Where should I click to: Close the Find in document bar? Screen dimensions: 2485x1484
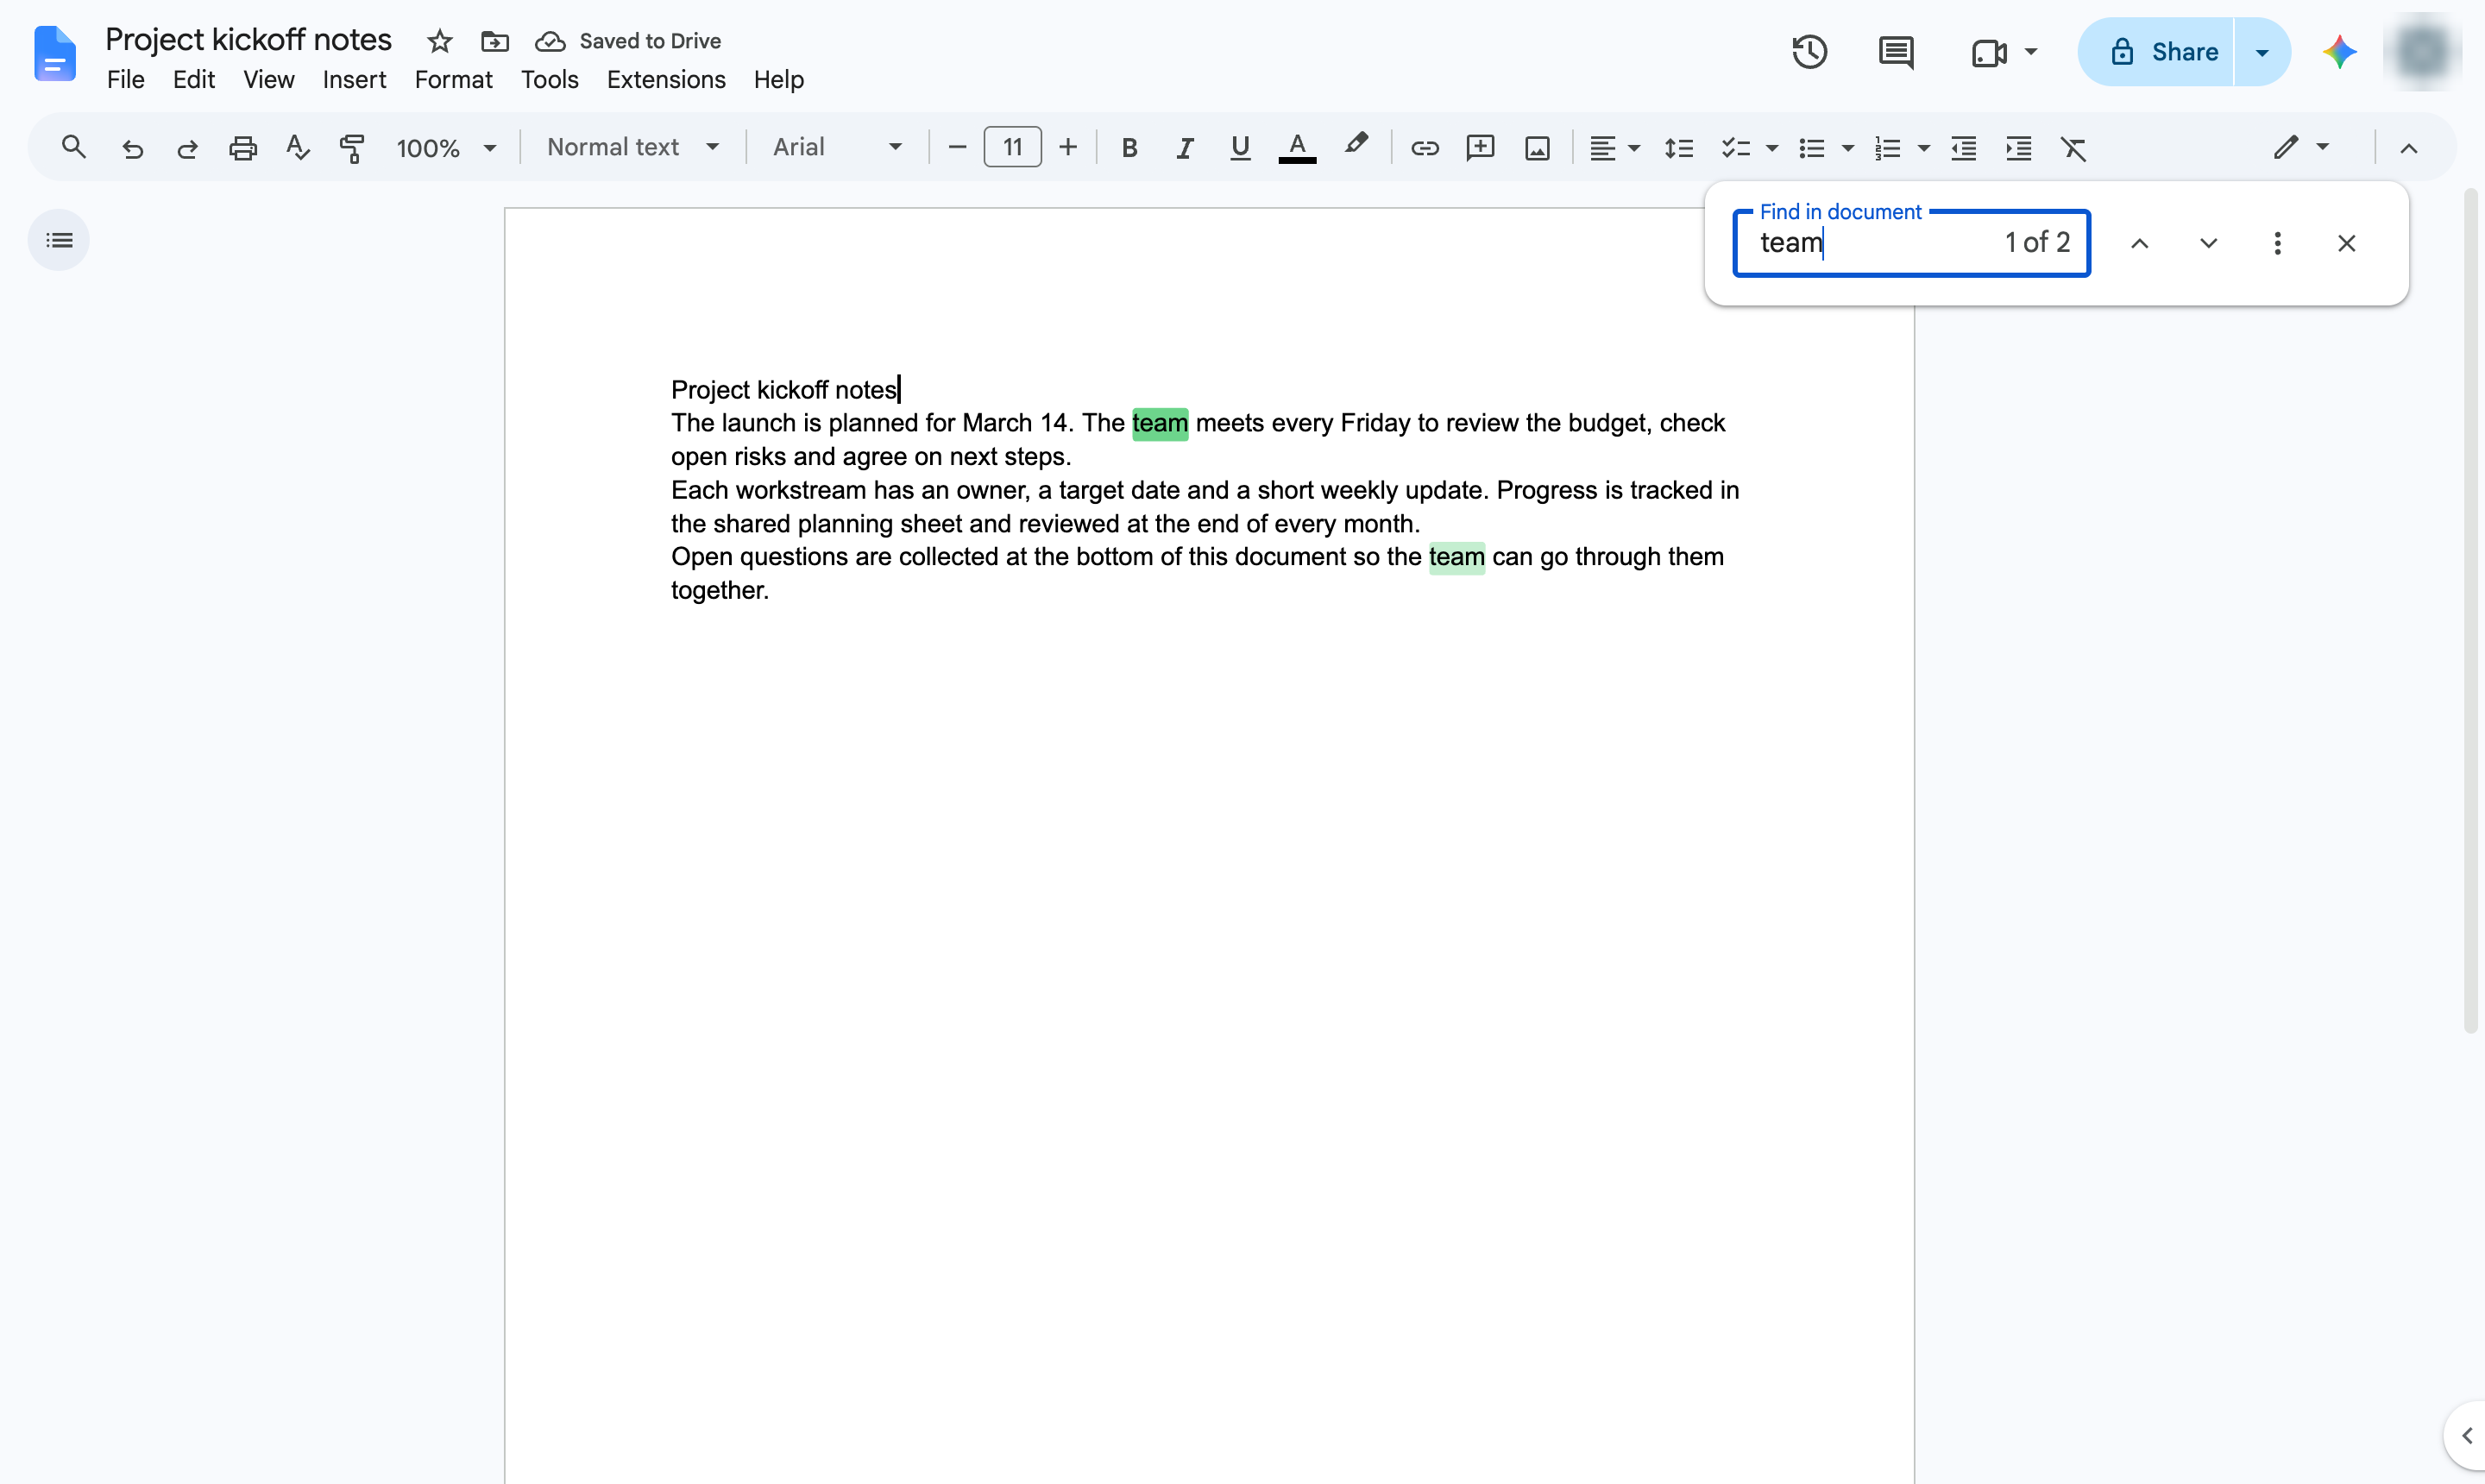tap(2346, 243)
